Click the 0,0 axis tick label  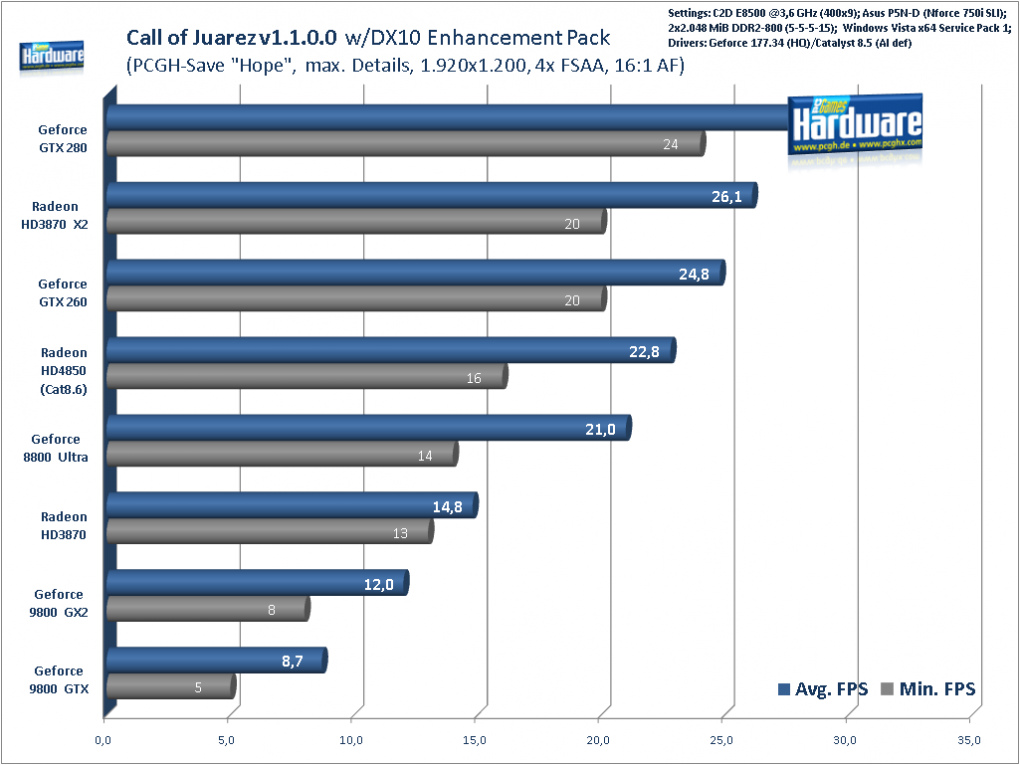pyautogui.click(x=103, y=740)
